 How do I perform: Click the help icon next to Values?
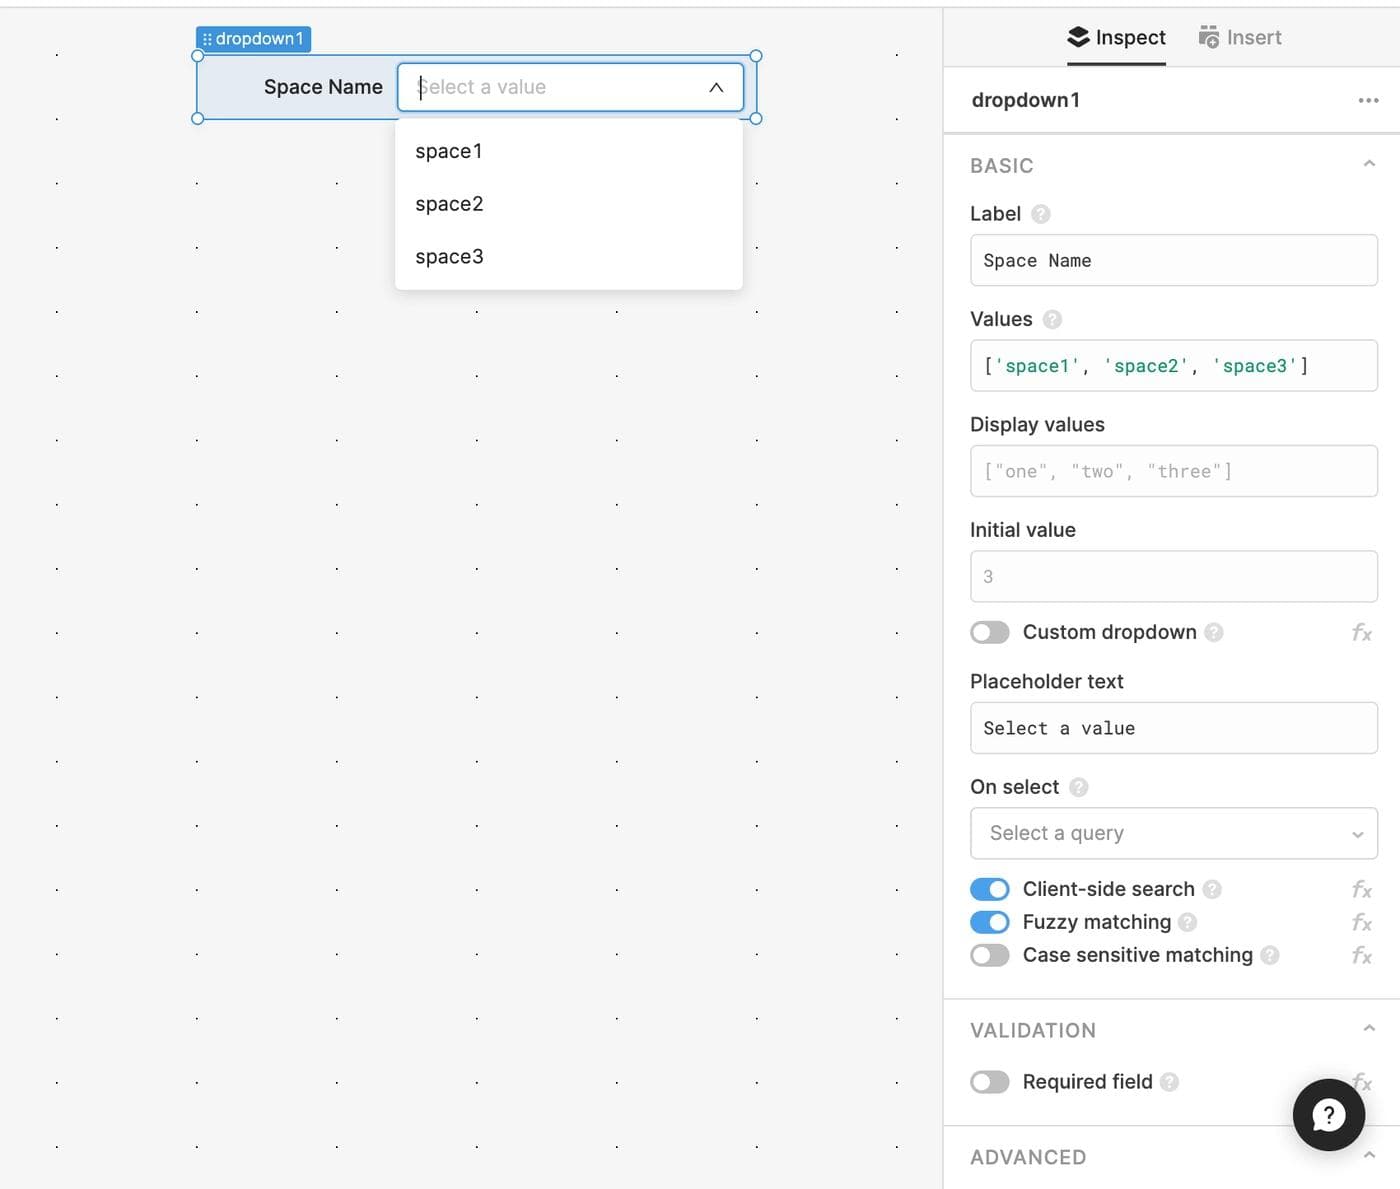[1052, 319]
